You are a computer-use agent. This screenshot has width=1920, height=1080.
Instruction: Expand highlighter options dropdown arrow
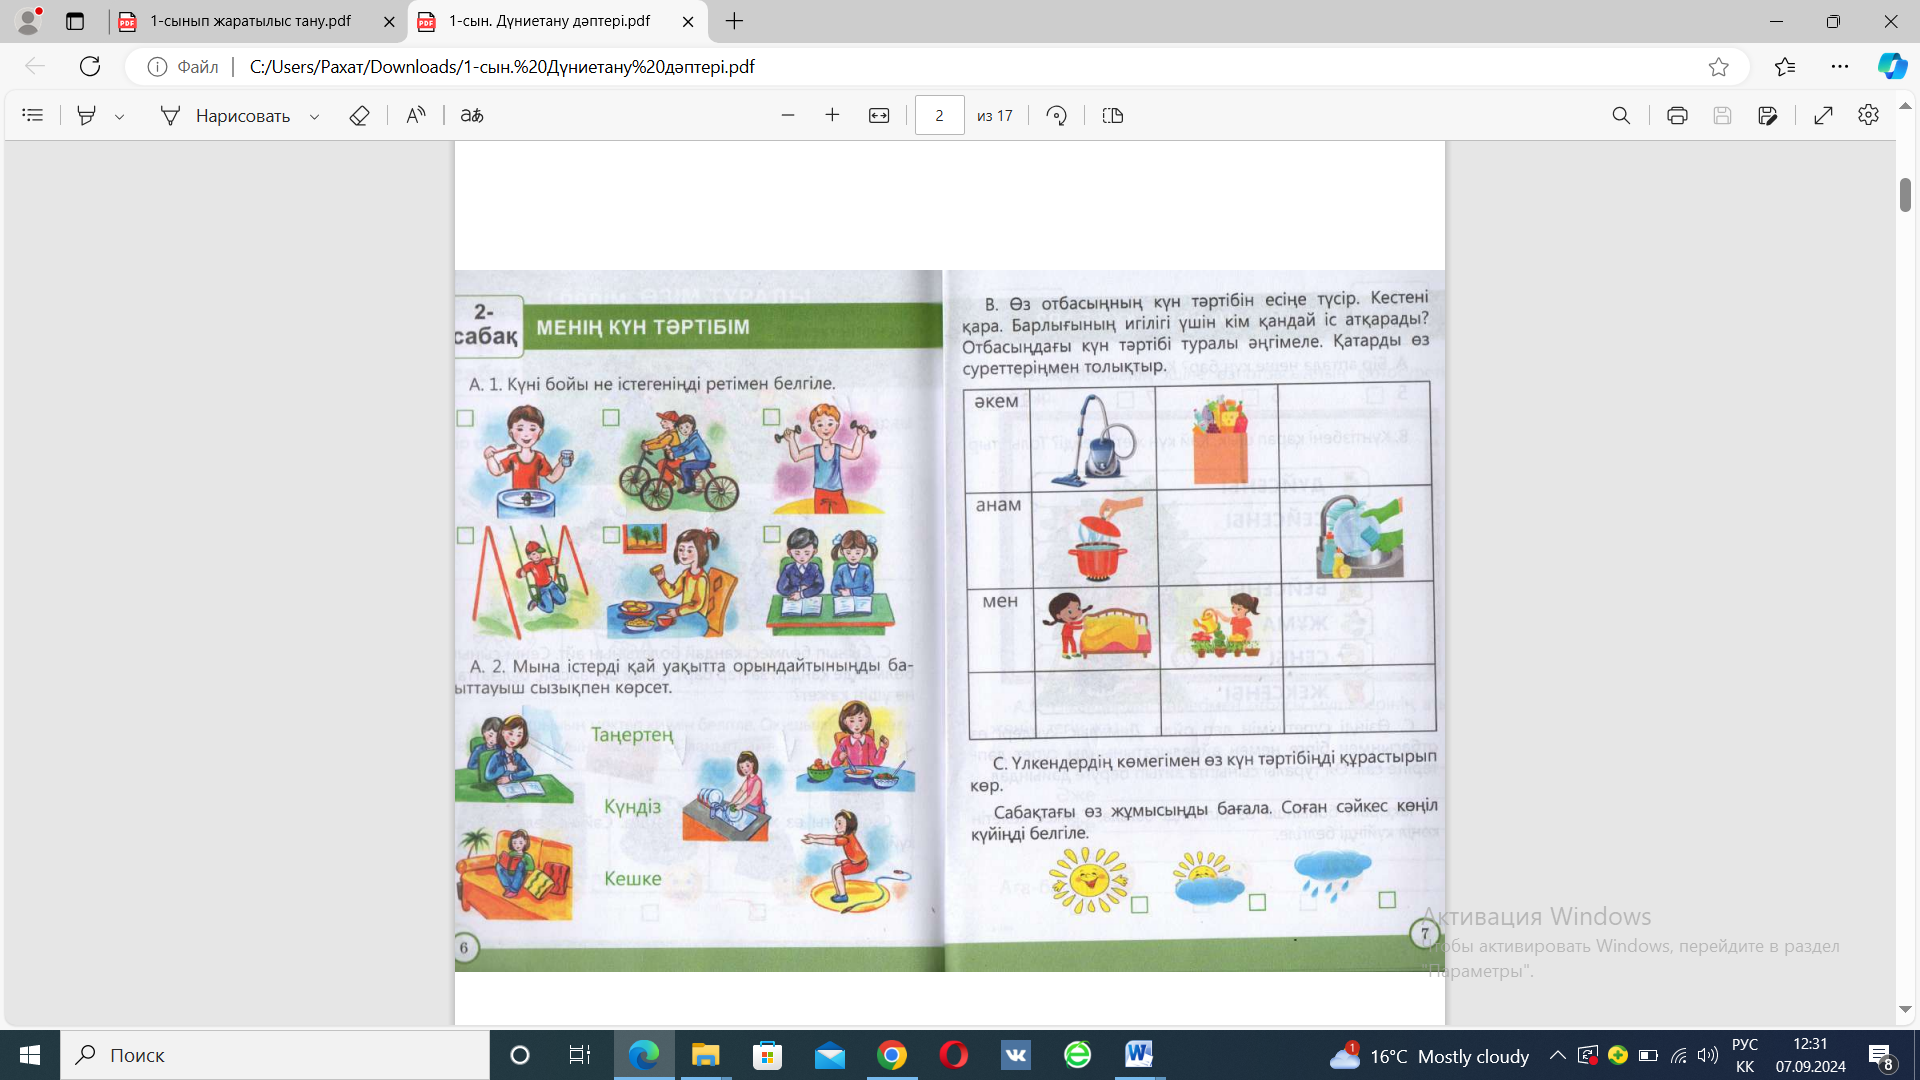(x=120, y=117)
